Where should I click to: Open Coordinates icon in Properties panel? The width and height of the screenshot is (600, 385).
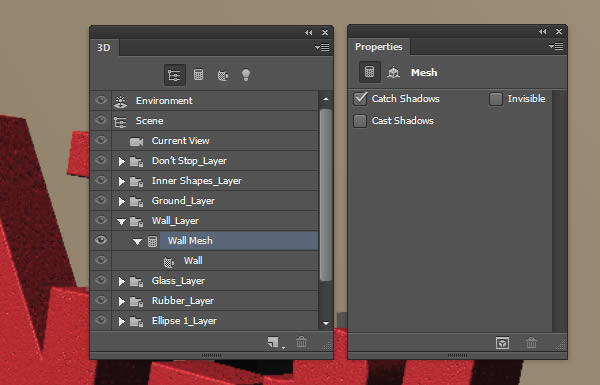pyautogui.click(x=393, y=72)
